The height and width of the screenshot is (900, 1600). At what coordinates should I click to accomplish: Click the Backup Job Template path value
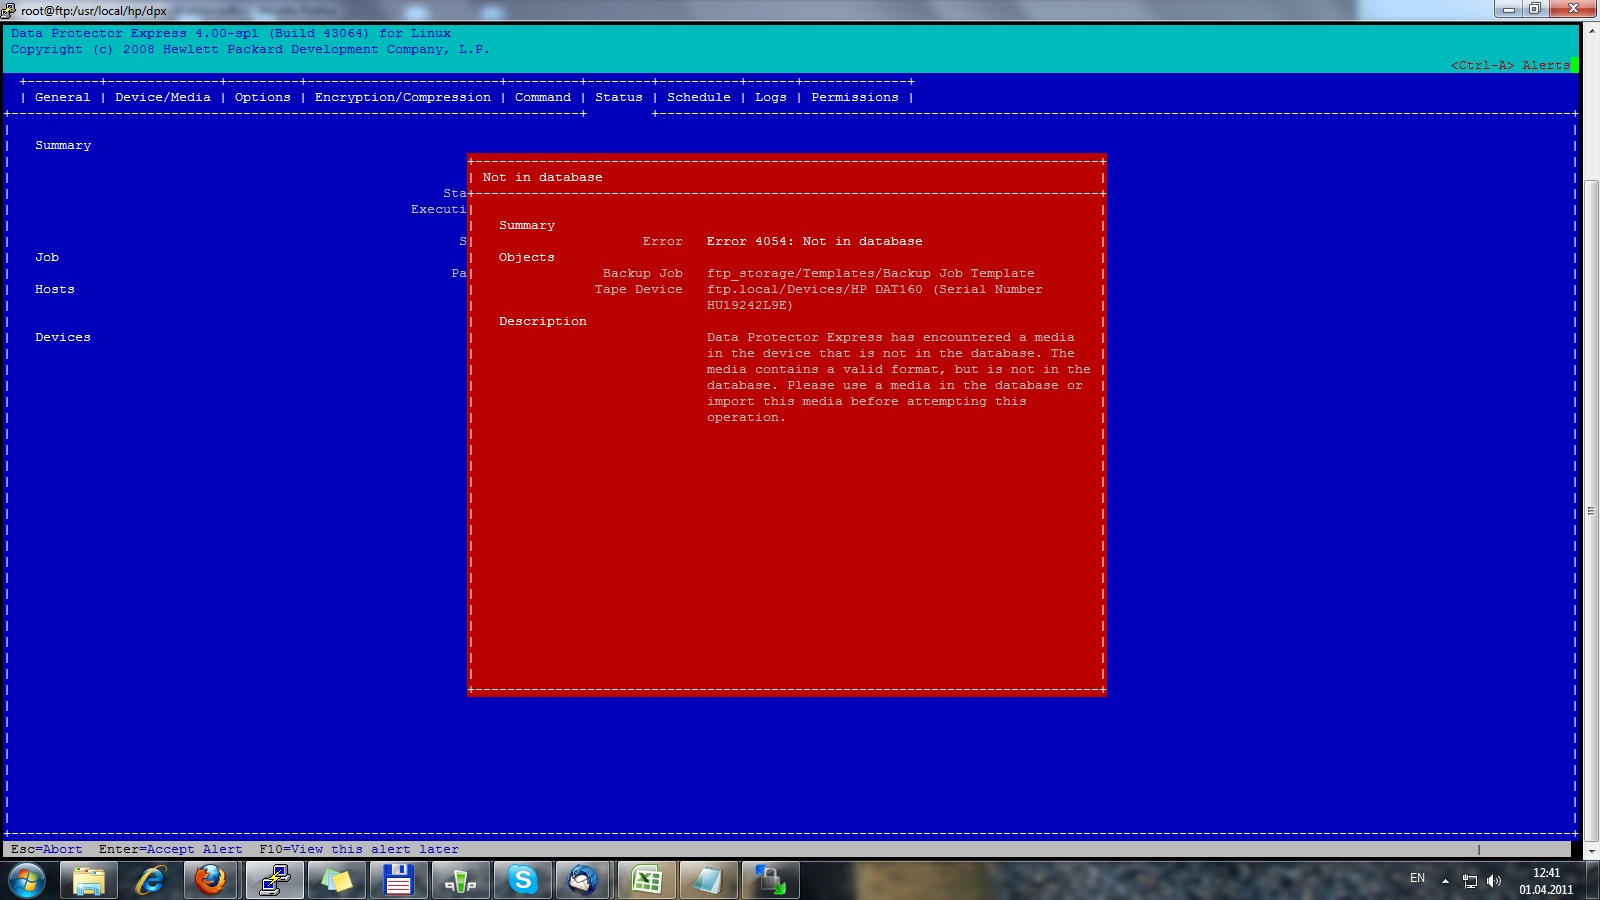pos(871,273)
